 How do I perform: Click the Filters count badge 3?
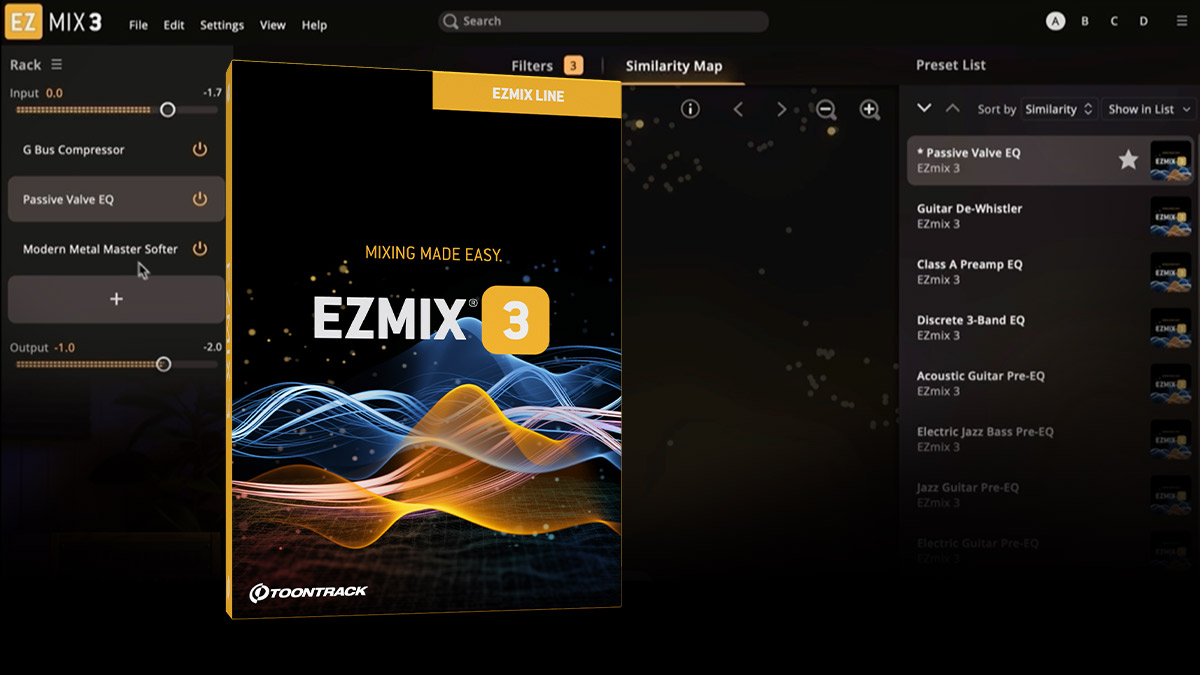coord(573,66)
